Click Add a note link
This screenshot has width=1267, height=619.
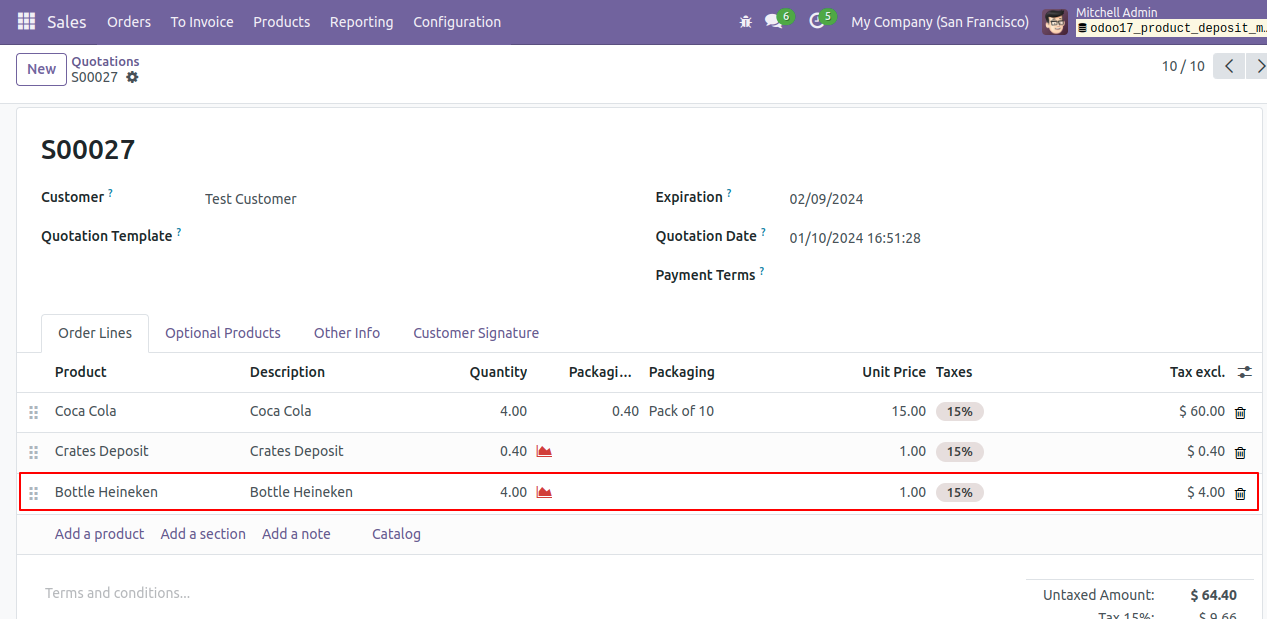coord(296,534)
